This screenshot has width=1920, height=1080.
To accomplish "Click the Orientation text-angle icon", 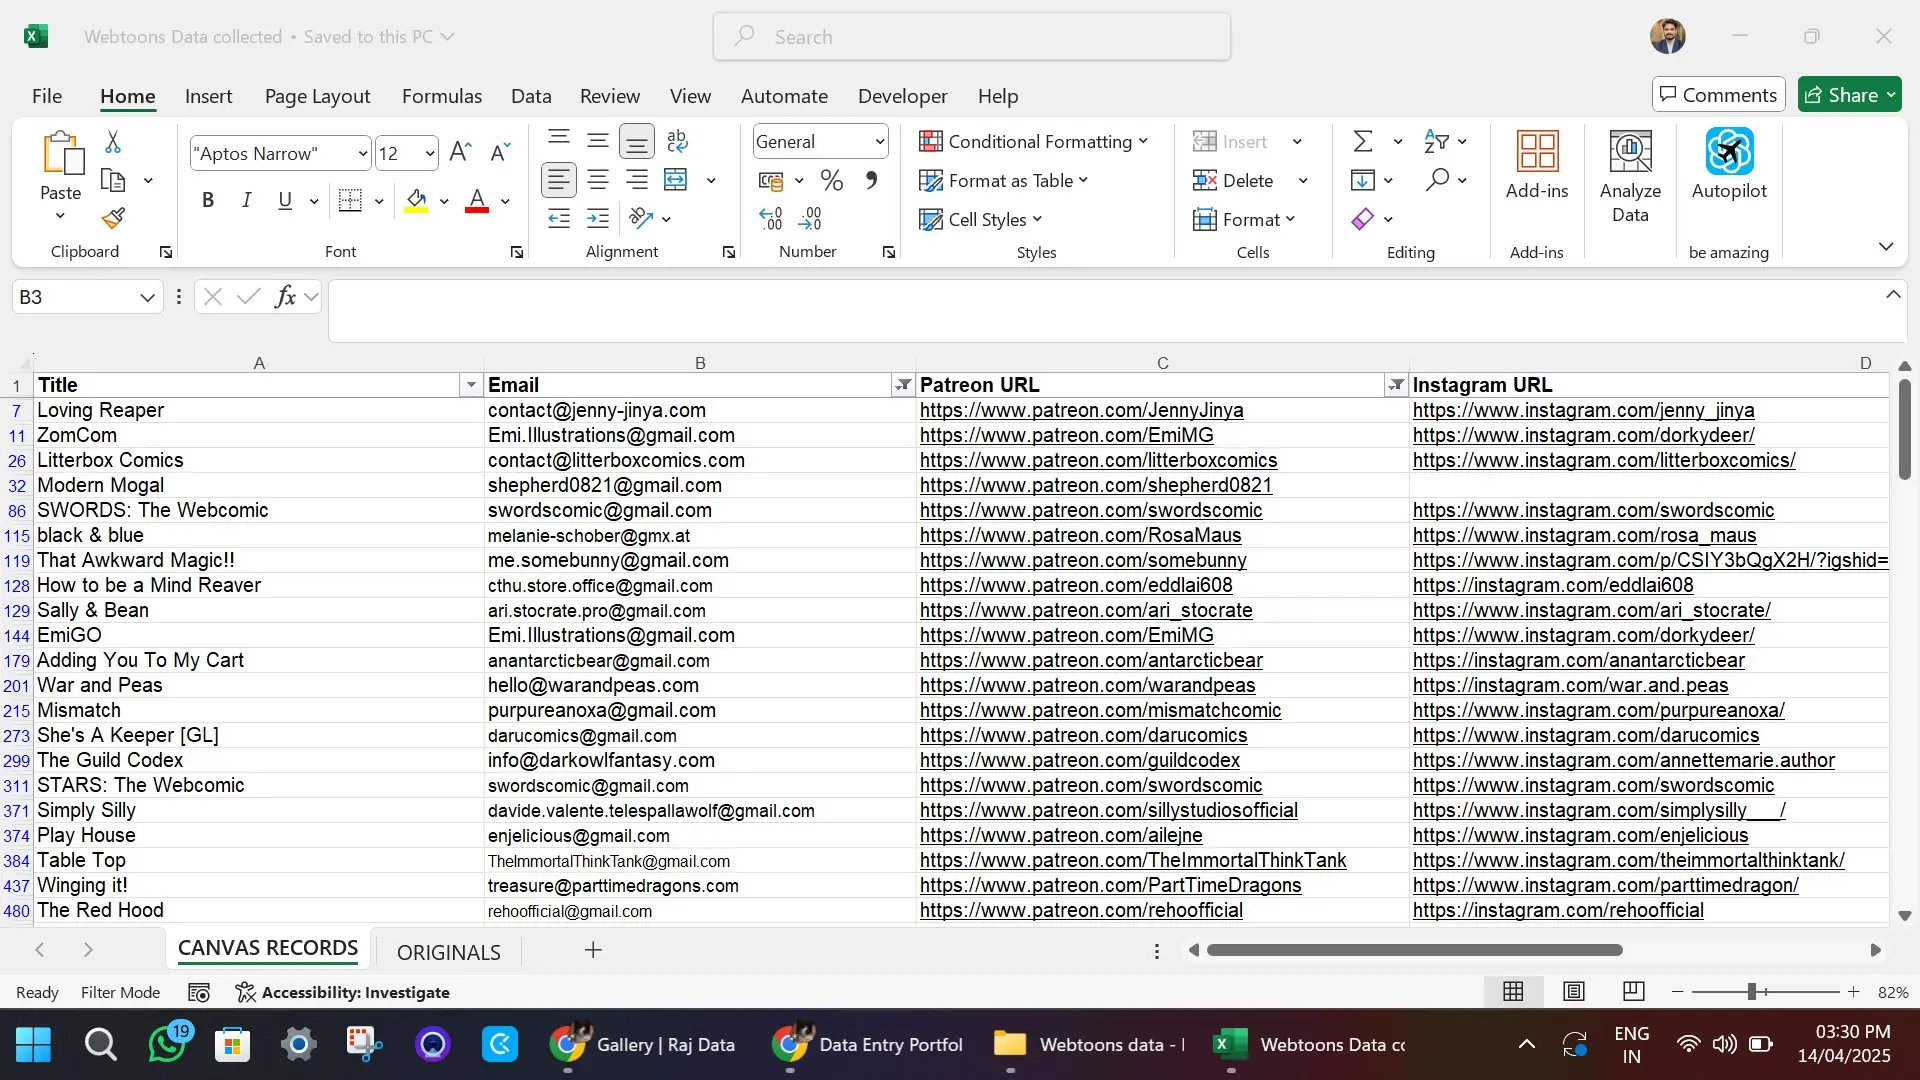I will 641,218.
